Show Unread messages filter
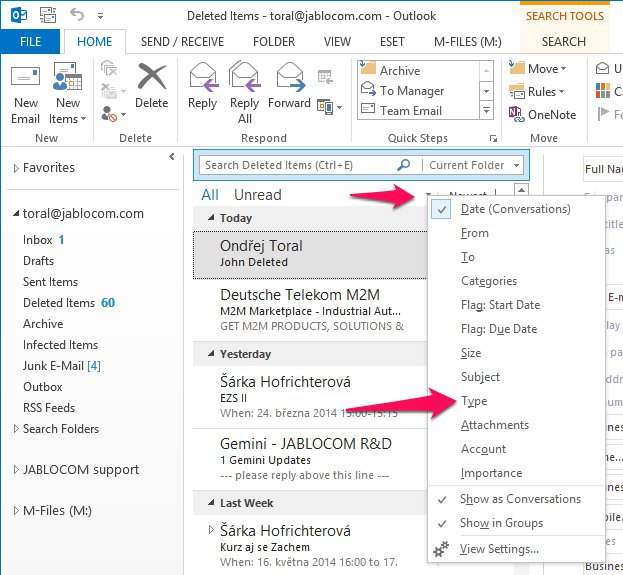The width and height of the screenshot is (623, 575). (x=257, y=195)
